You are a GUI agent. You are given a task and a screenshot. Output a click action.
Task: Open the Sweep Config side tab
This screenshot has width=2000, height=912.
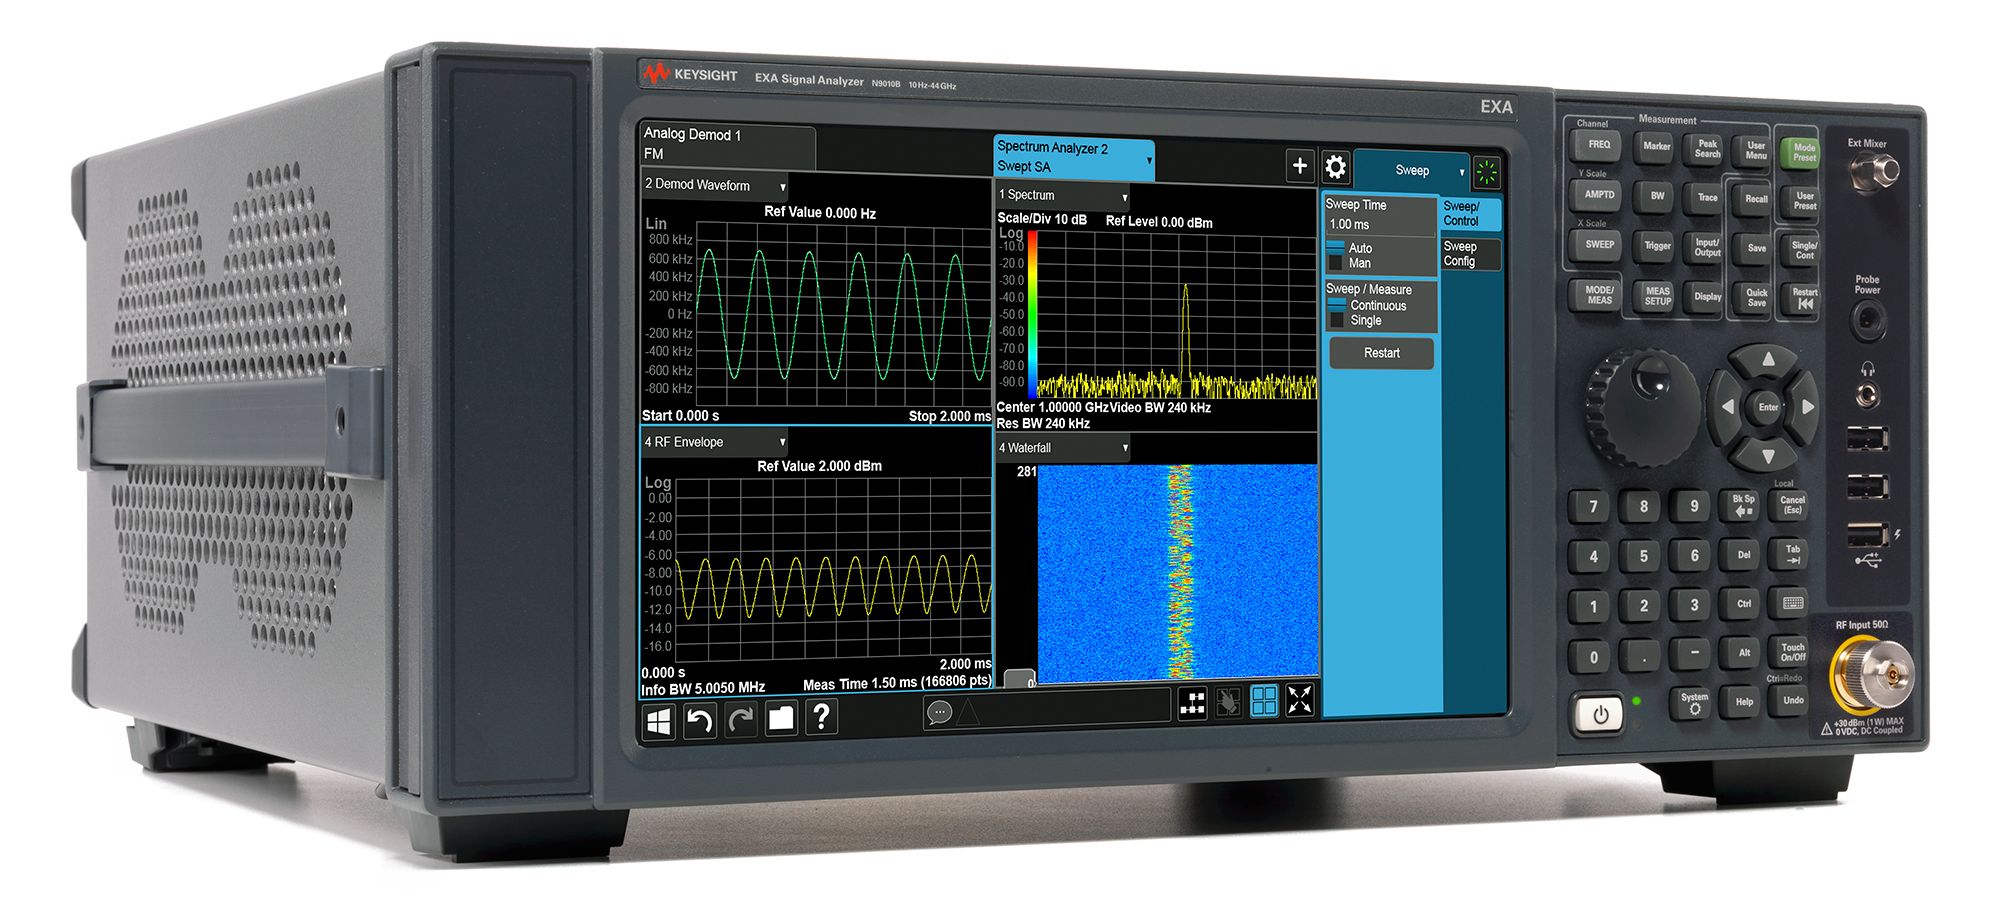pyautogui.click(x=1470, y=254)
